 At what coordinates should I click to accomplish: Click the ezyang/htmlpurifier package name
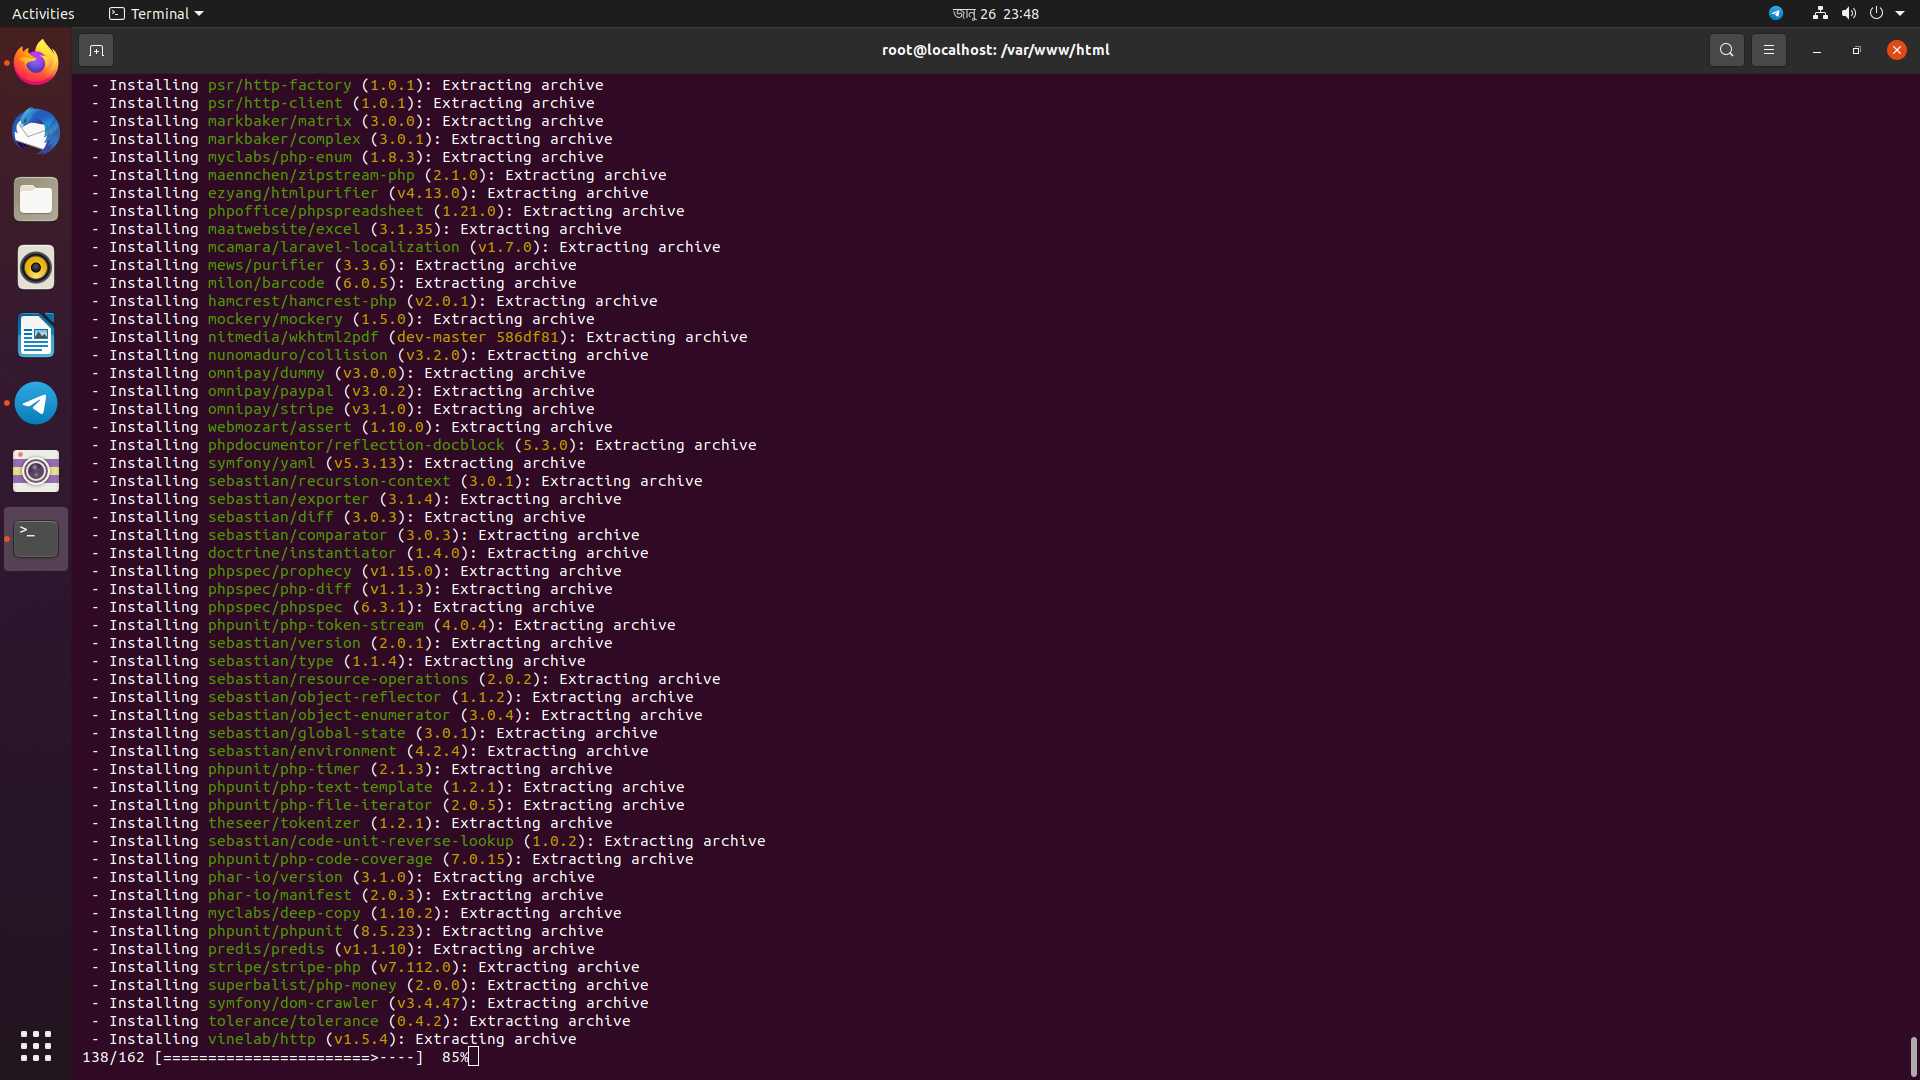pyautogui.click(x=293, y=193)
